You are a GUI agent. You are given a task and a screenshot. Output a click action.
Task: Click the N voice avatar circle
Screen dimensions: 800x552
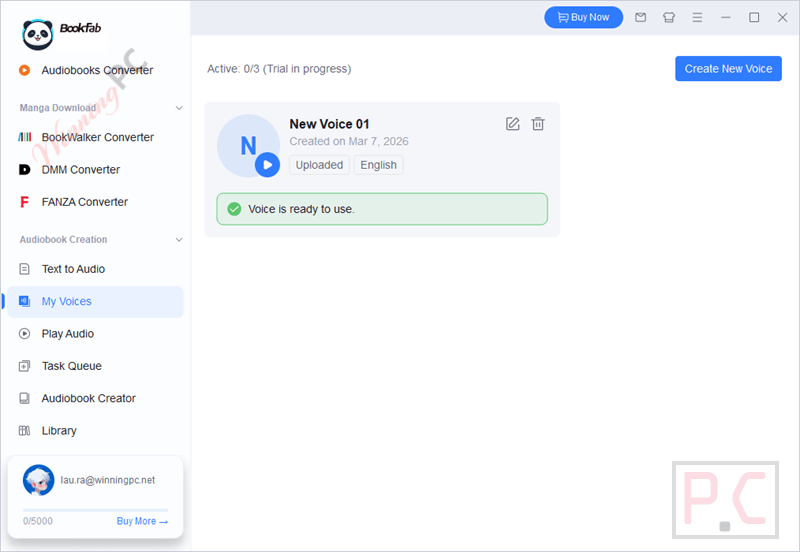[x=248, y=145]
